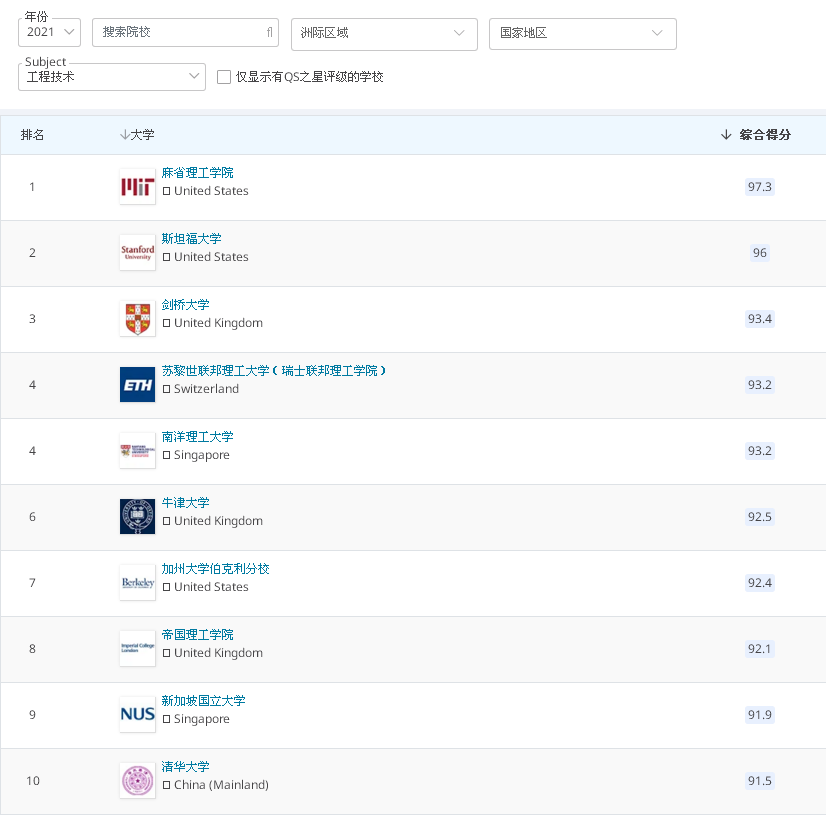
Task: Open the Subject 工程技术 dropdown
Action: coord(112,77)
